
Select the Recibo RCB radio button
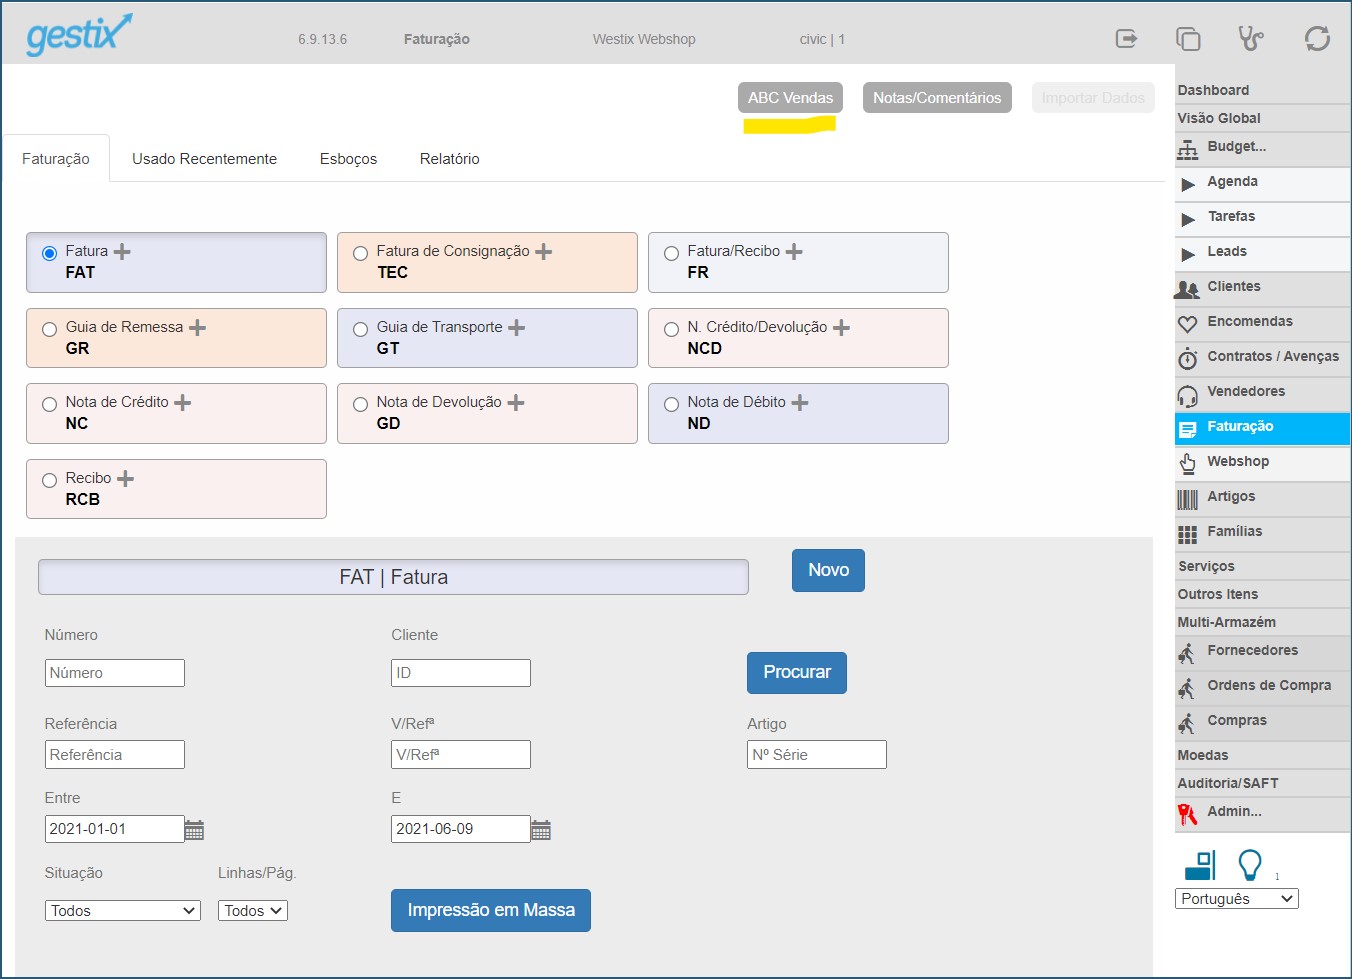49,480
